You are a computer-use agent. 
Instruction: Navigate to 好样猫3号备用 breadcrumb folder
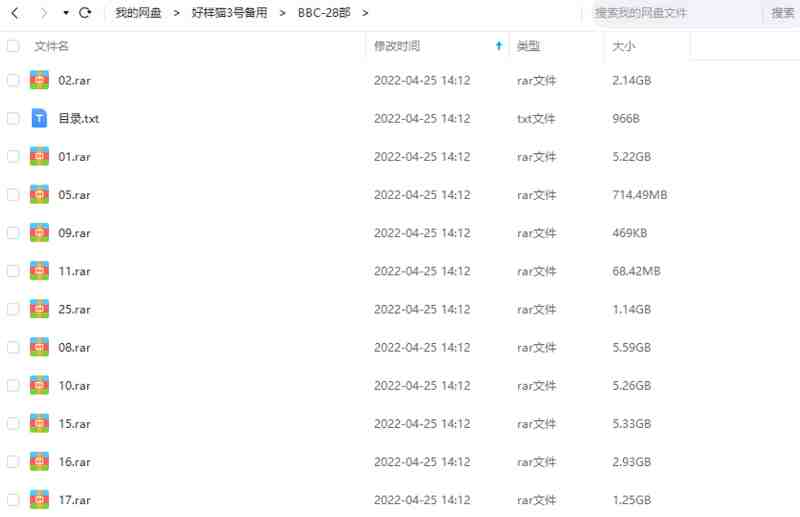coord(229,13)
